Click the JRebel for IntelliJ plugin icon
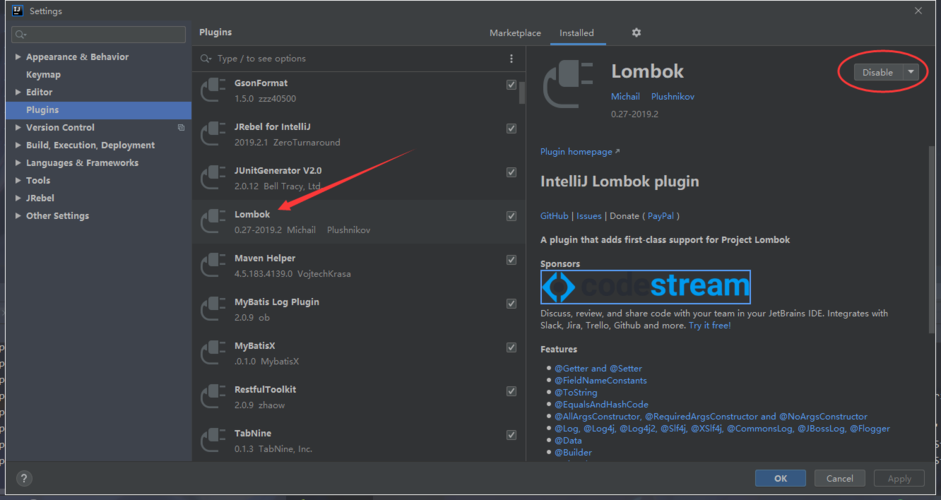941x500 pixels. (x=213, y=134)
